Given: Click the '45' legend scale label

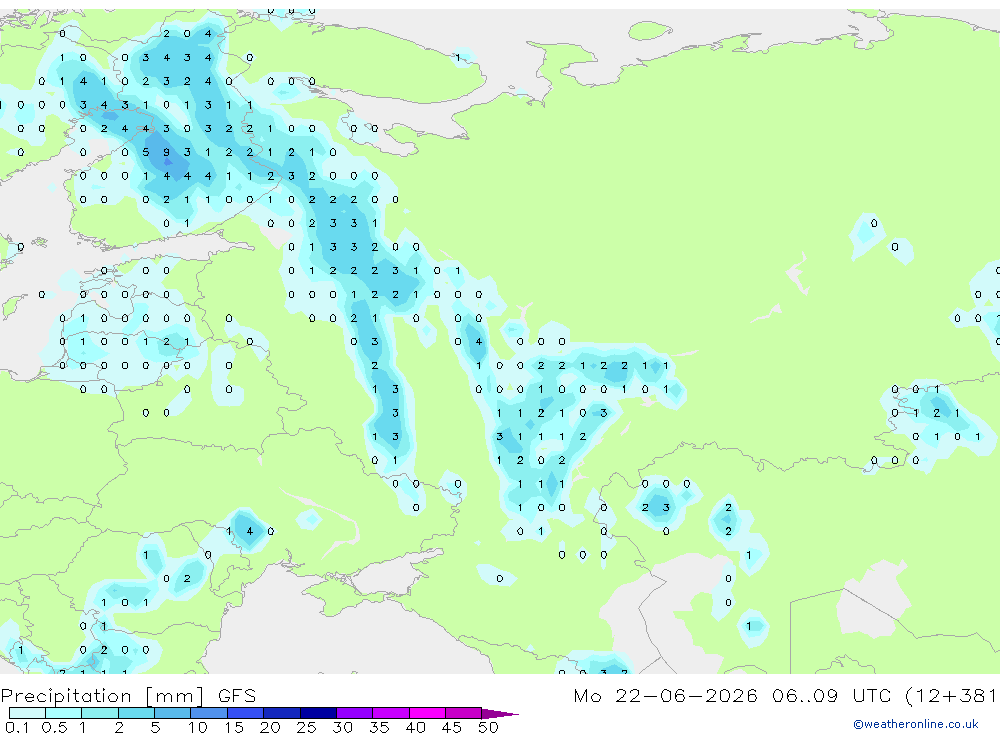Looking at the screenshot, I should [x=452, y=727].
